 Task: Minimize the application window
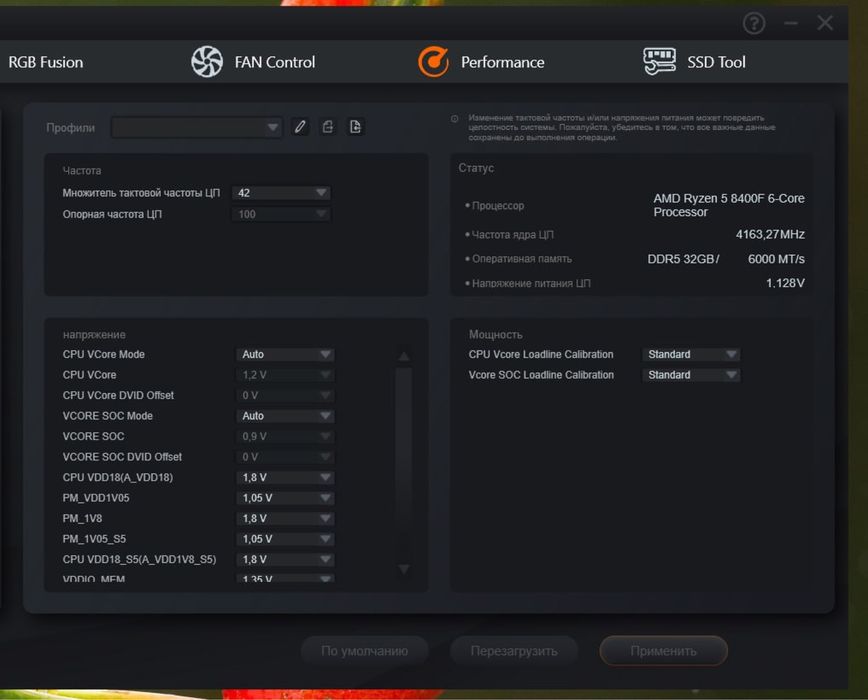click(x=791, y=23)
